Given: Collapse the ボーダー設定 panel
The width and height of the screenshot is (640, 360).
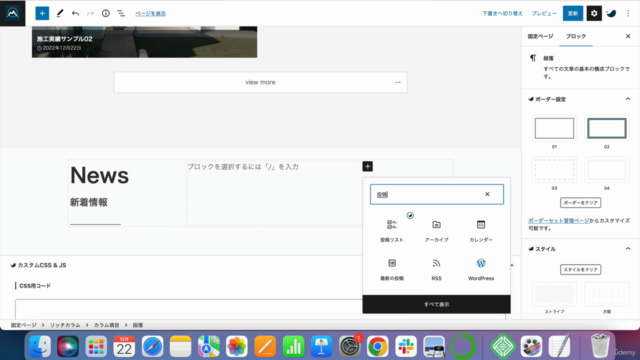Looking at the screenshot, I should (628, 99).
